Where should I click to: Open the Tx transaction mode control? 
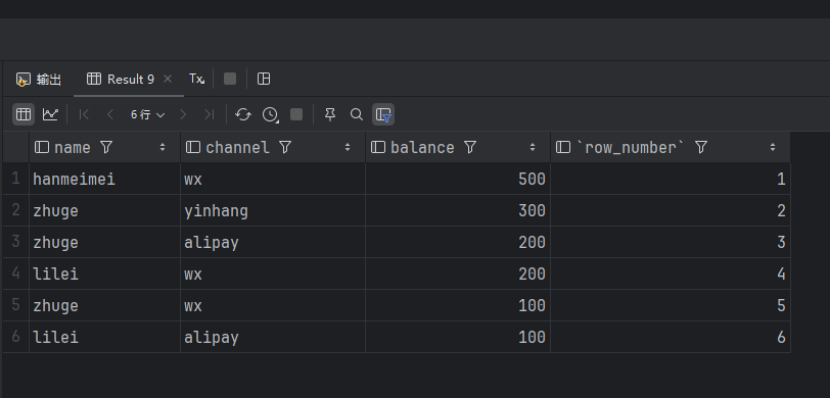tap(196, 79)
